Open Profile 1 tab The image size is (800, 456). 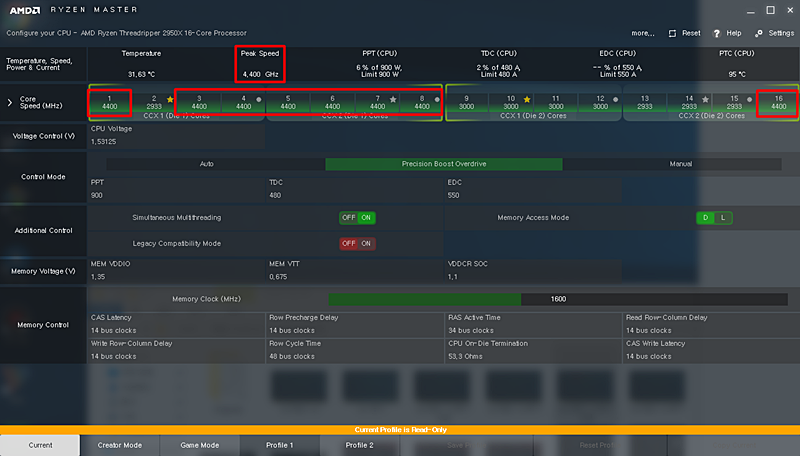coord(280,445)
